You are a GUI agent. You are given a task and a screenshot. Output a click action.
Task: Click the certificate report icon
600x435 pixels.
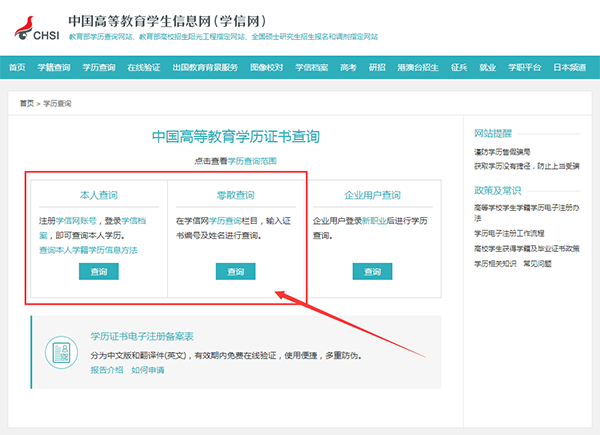tap(61, 352)
